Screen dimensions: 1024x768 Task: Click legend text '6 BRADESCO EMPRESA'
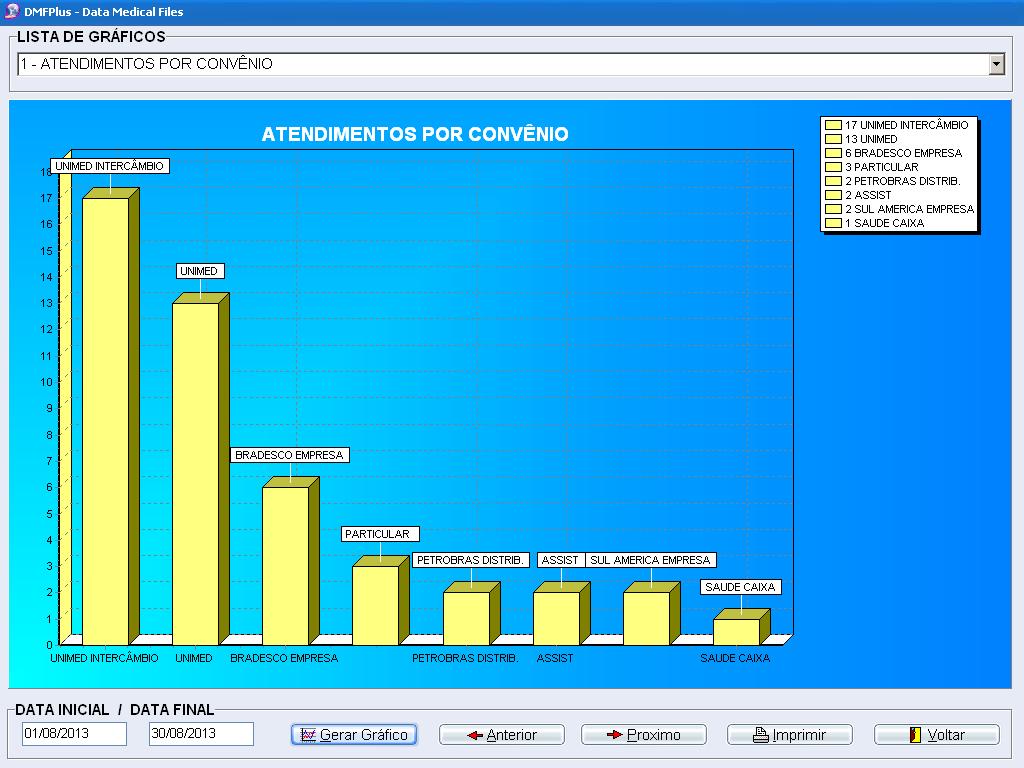(x=904, y=153)
